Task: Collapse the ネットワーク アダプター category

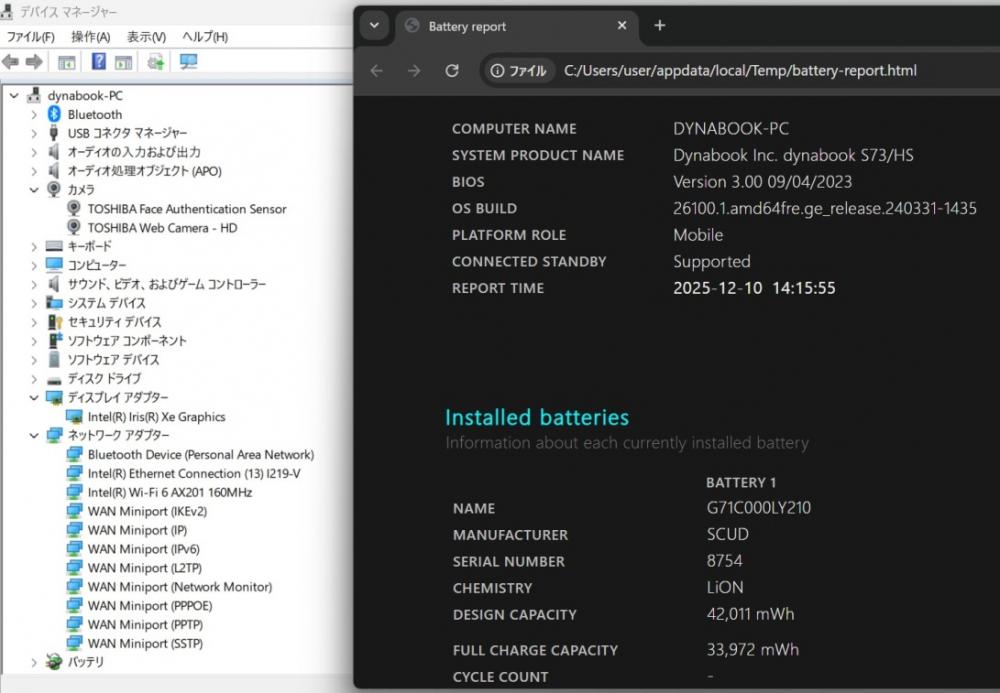Action: pos(34,435)
